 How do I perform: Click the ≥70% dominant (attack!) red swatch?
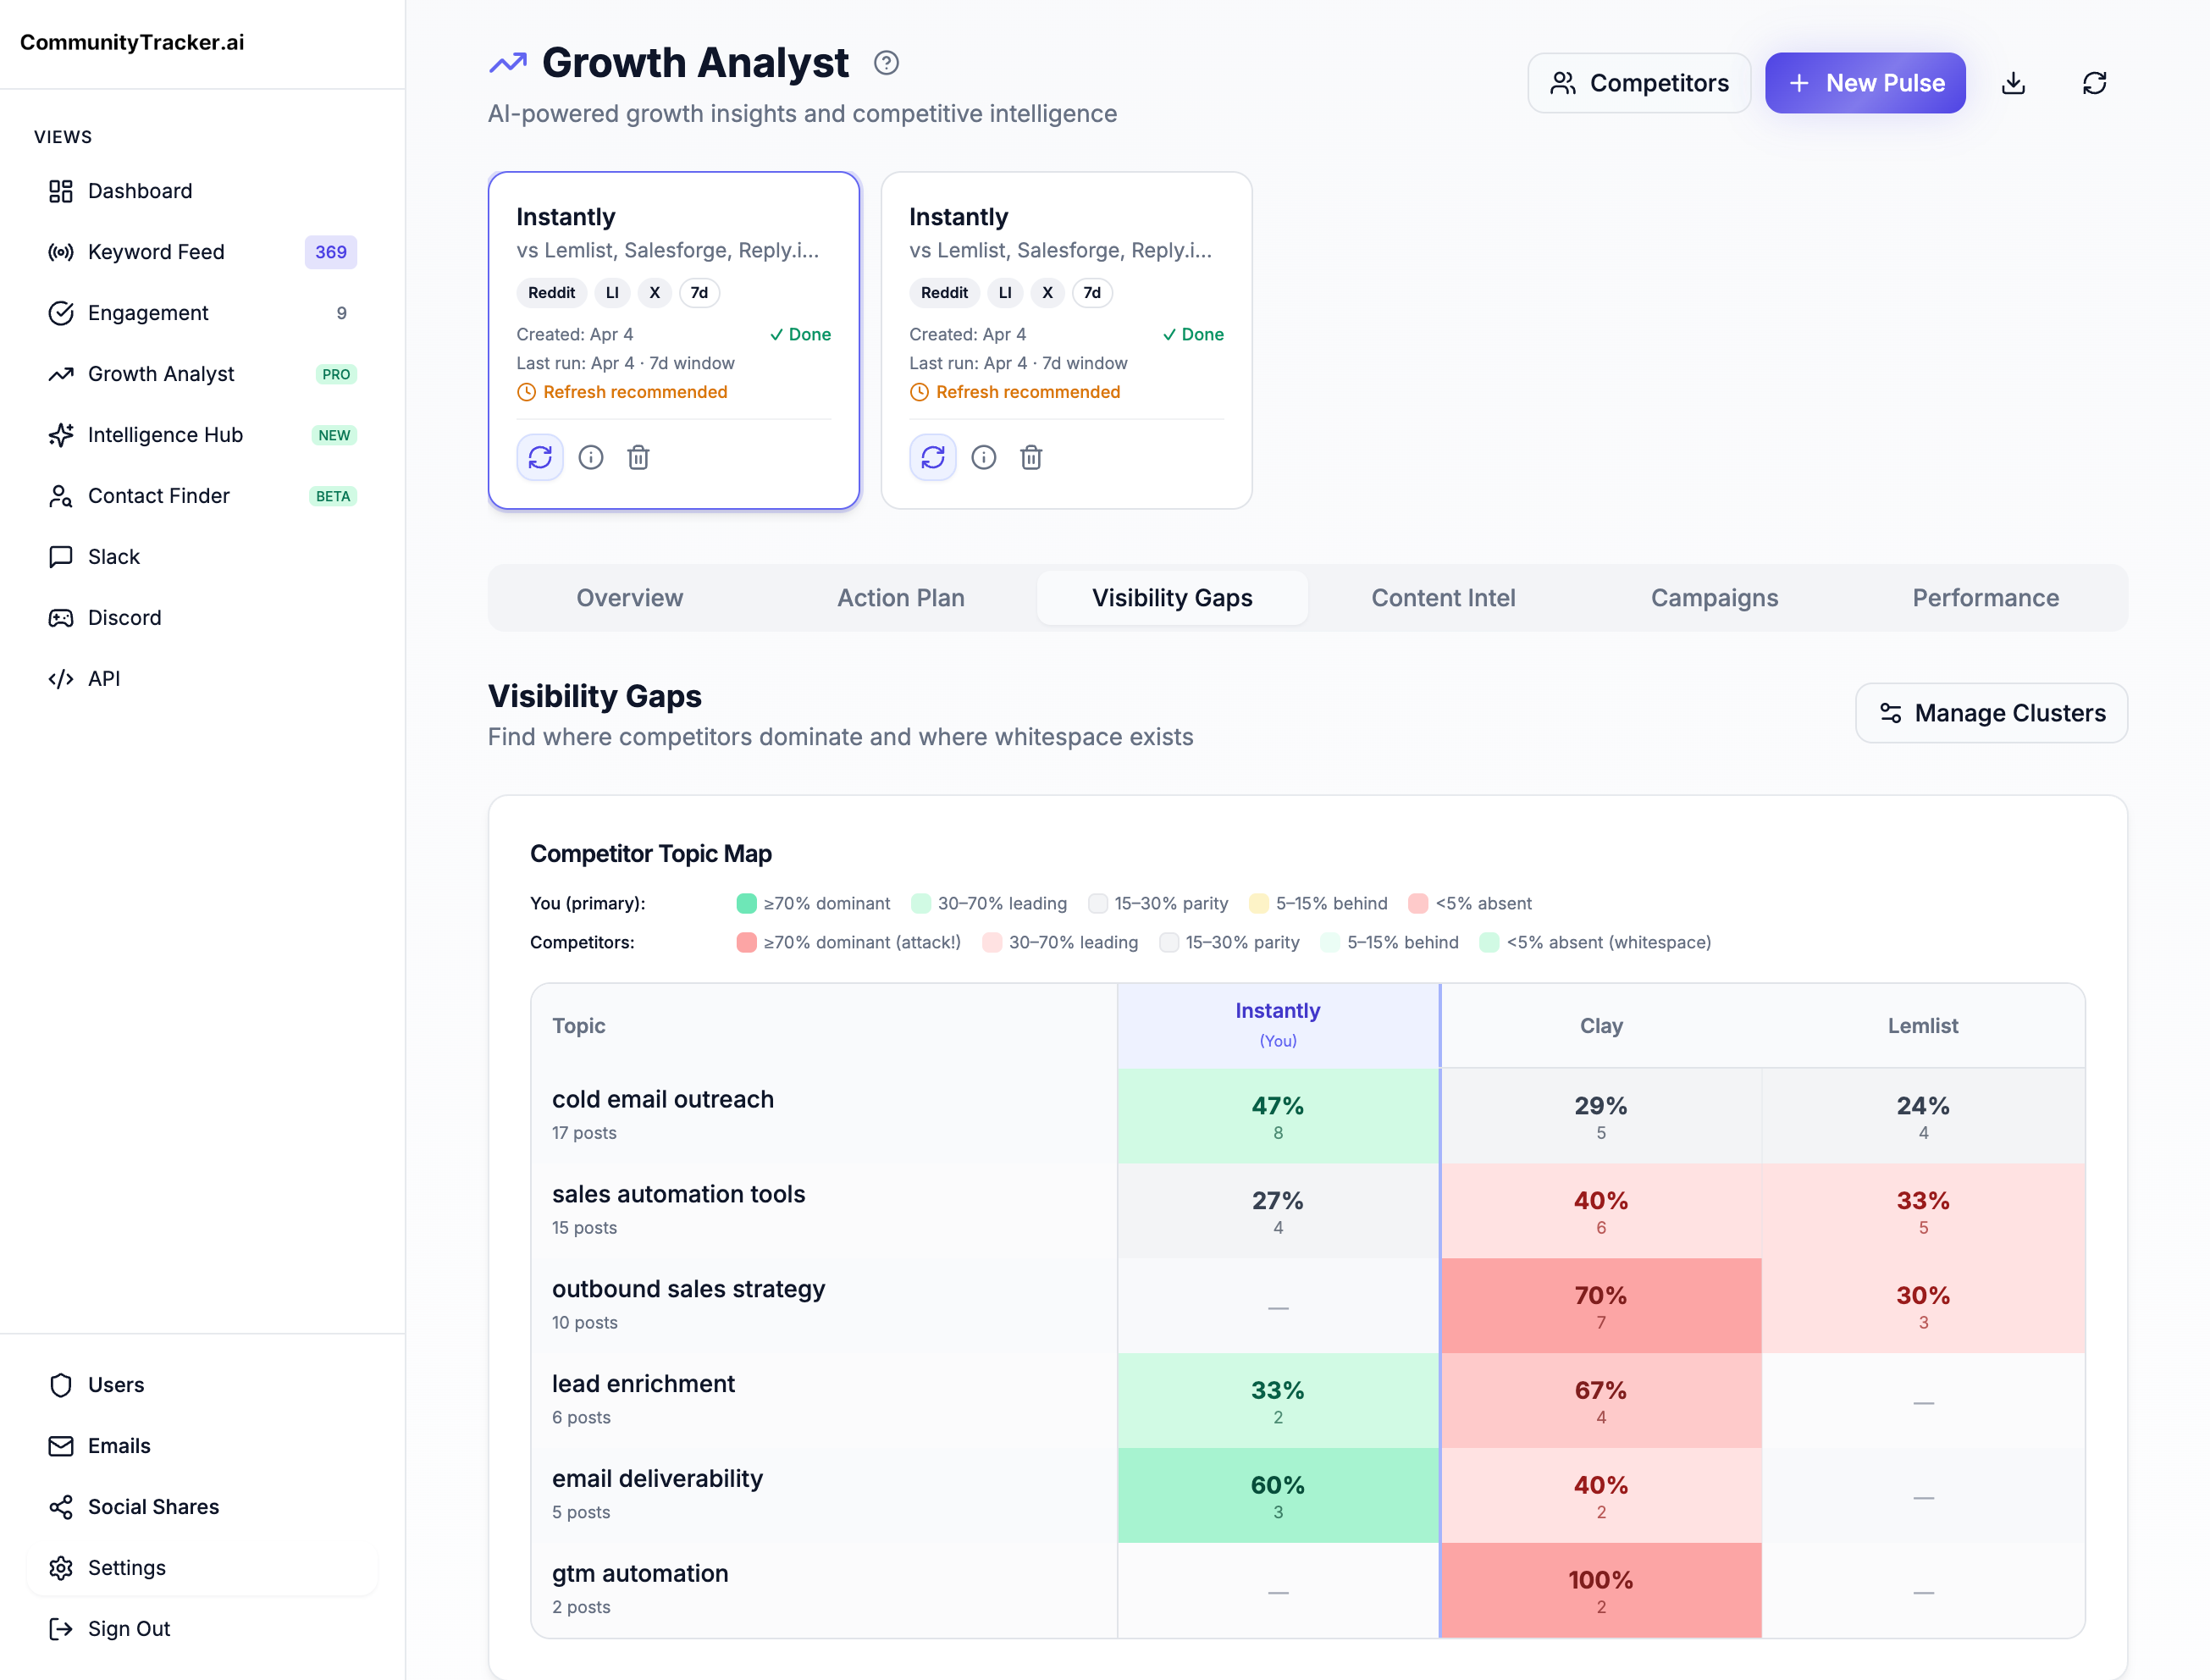[x=746, y=943]
